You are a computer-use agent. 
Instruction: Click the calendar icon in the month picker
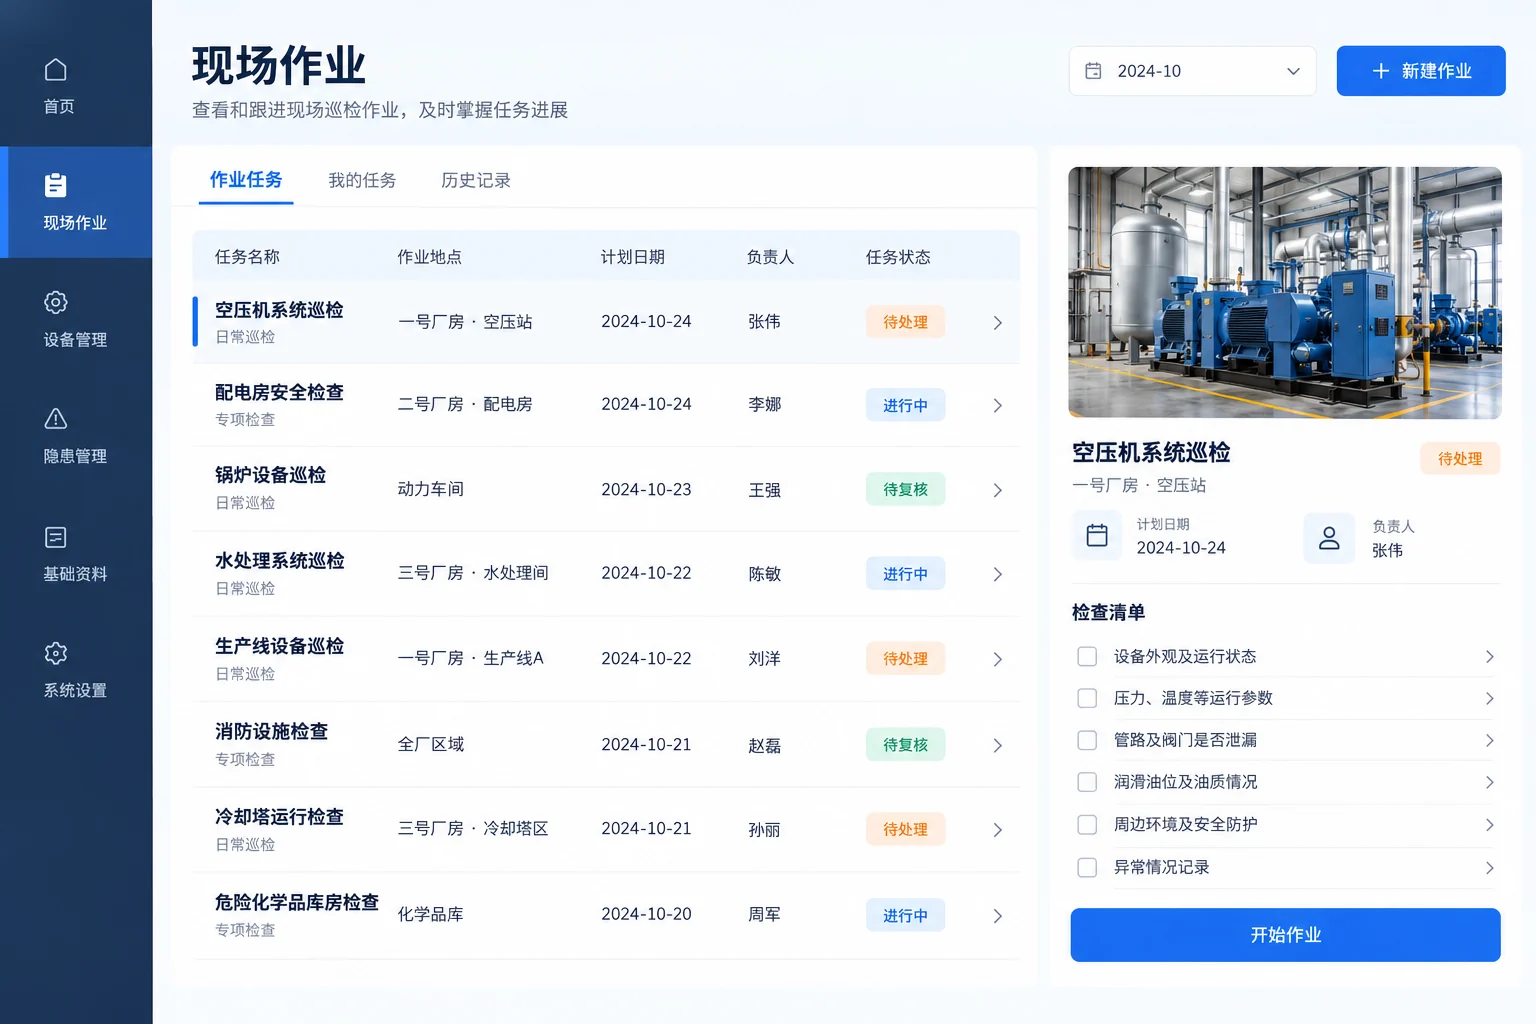[1093, 71]
